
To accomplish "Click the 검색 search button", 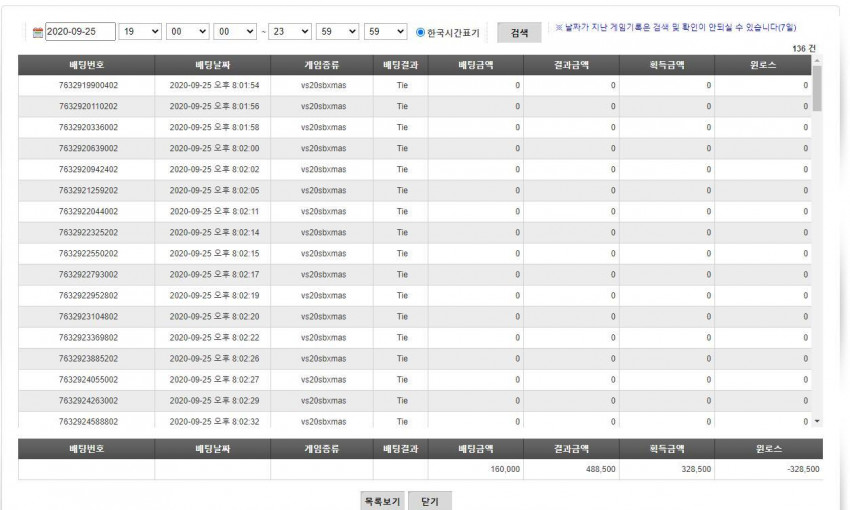I will point(519,33).
